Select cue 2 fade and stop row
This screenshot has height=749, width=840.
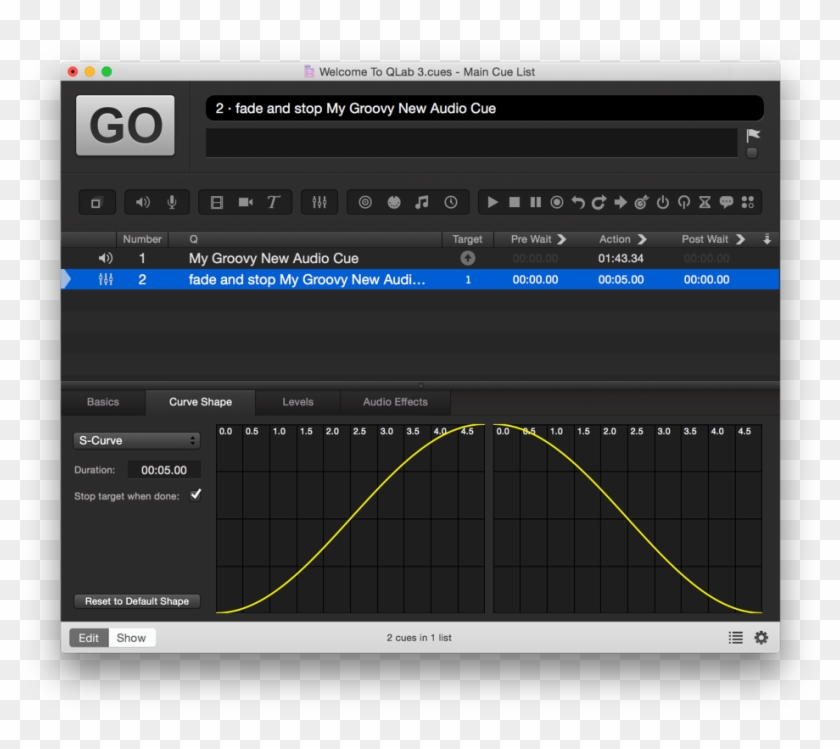click(420, 279)
